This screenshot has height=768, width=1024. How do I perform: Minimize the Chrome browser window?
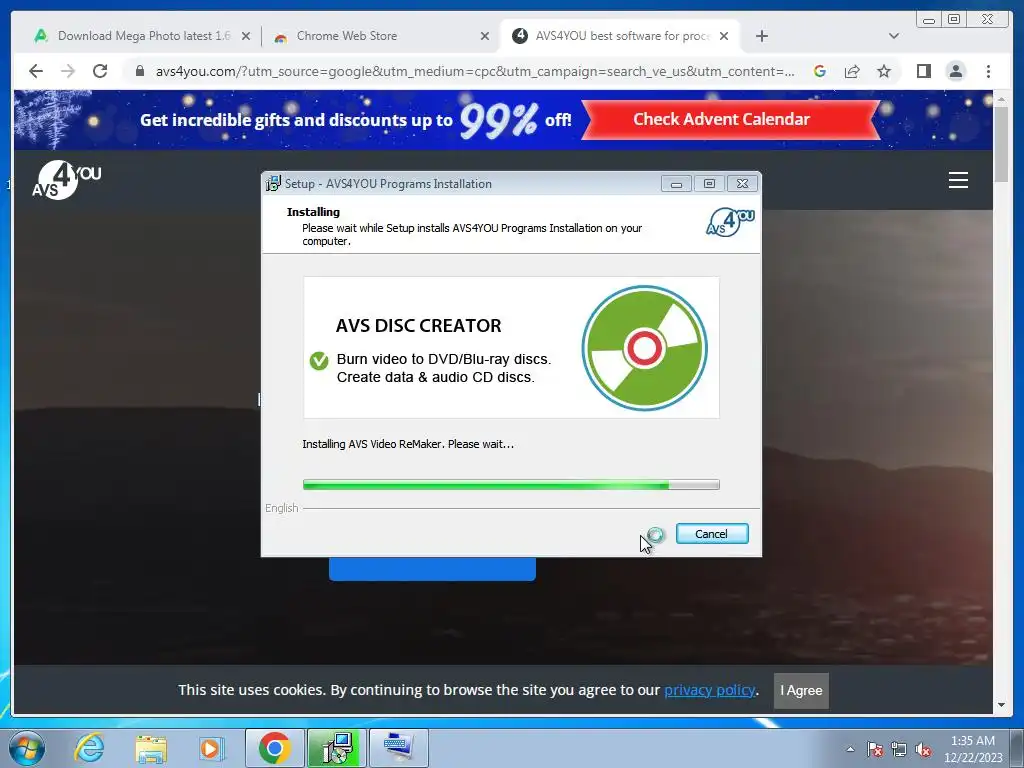pos(928,20)
